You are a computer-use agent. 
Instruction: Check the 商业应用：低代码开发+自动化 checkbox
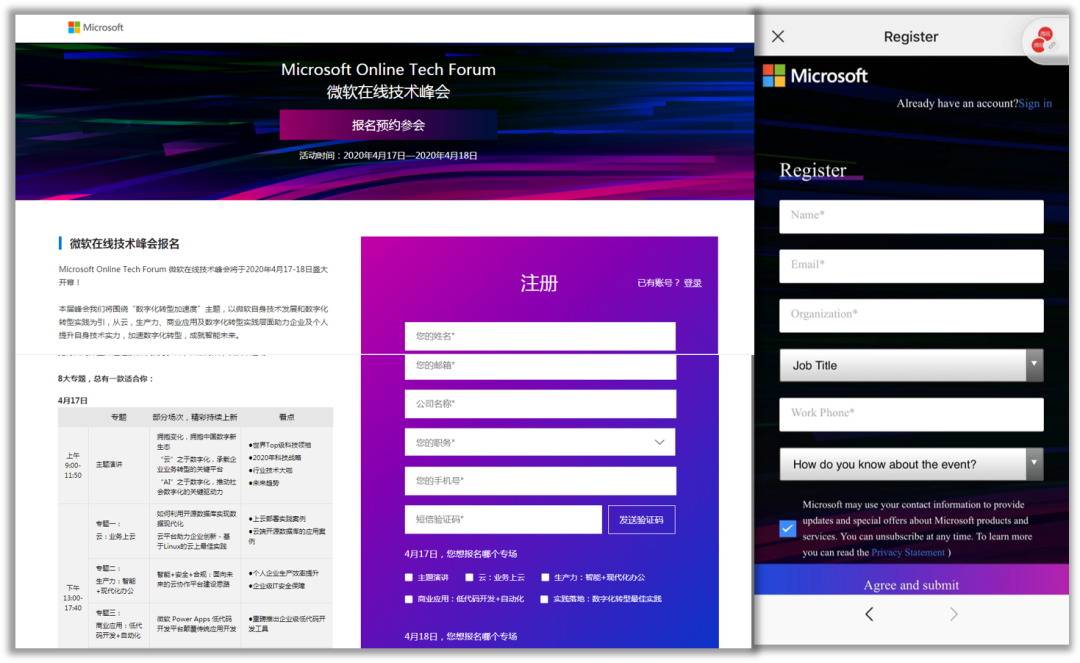click(x=408, y=600)
